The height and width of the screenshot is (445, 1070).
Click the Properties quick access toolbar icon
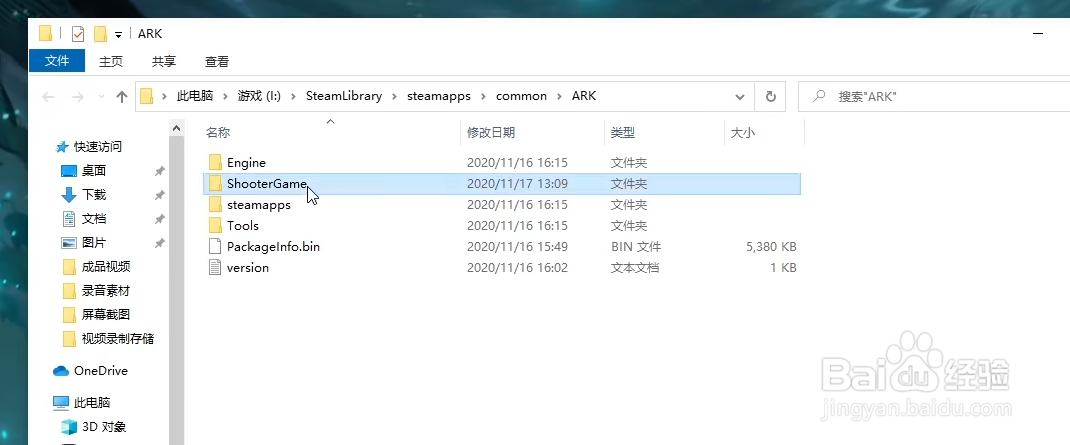click(x=78, y=33)
